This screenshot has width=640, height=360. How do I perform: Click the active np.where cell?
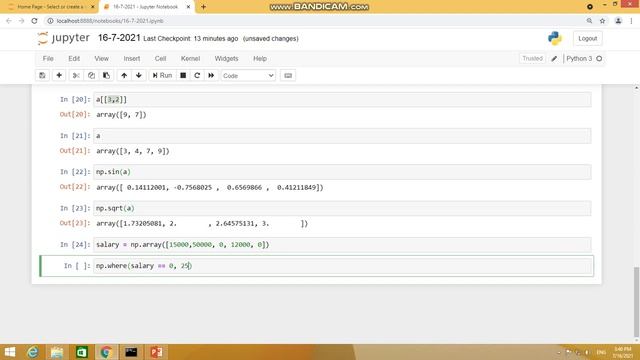[x=342, y=266]
